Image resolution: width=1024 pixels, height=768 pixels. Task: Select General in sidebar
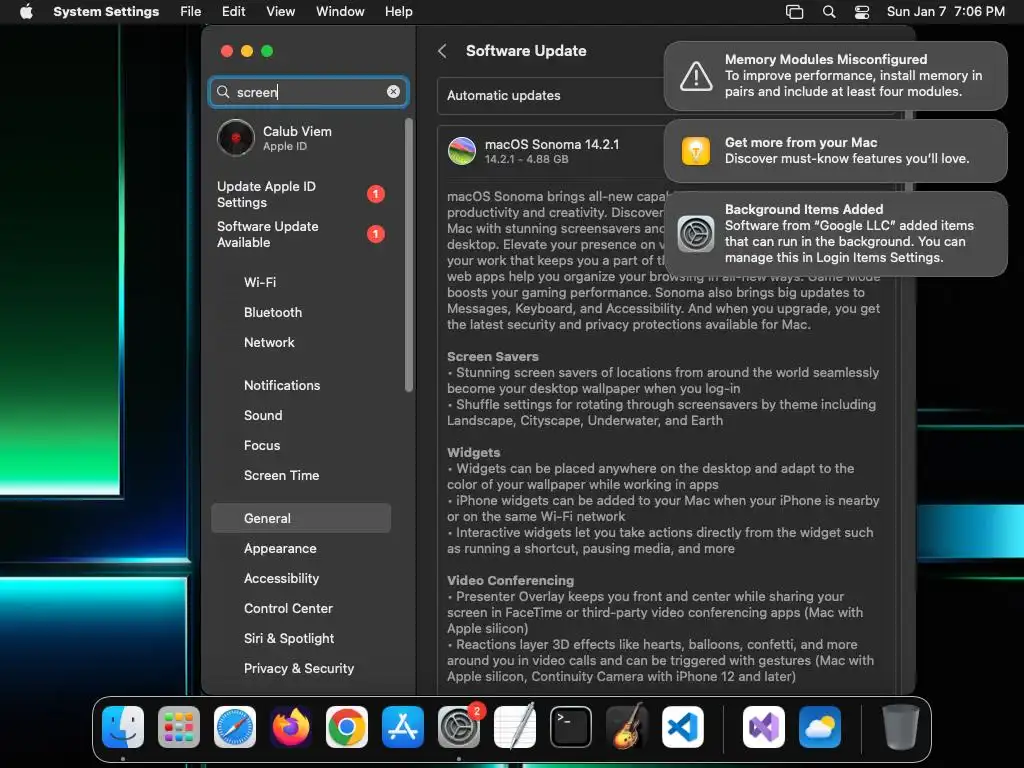301,519
